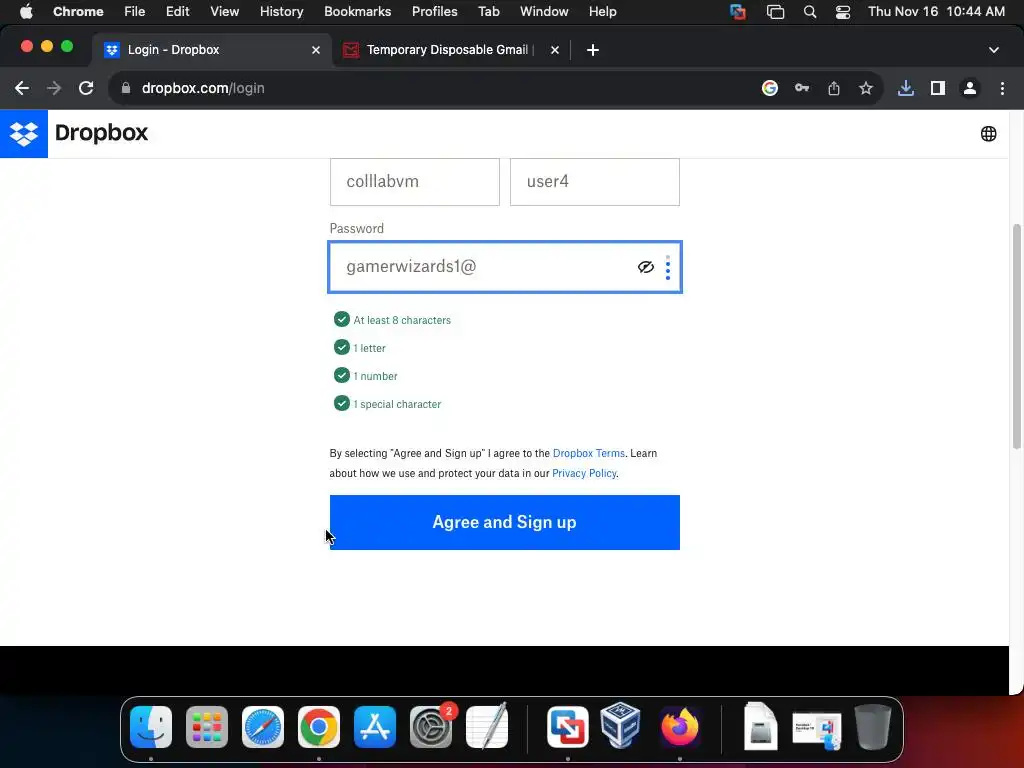Select the Login - Dropbox tab
Image resolution: width=1024 pixels, height=768 pixels.
(x=212, y=50)
